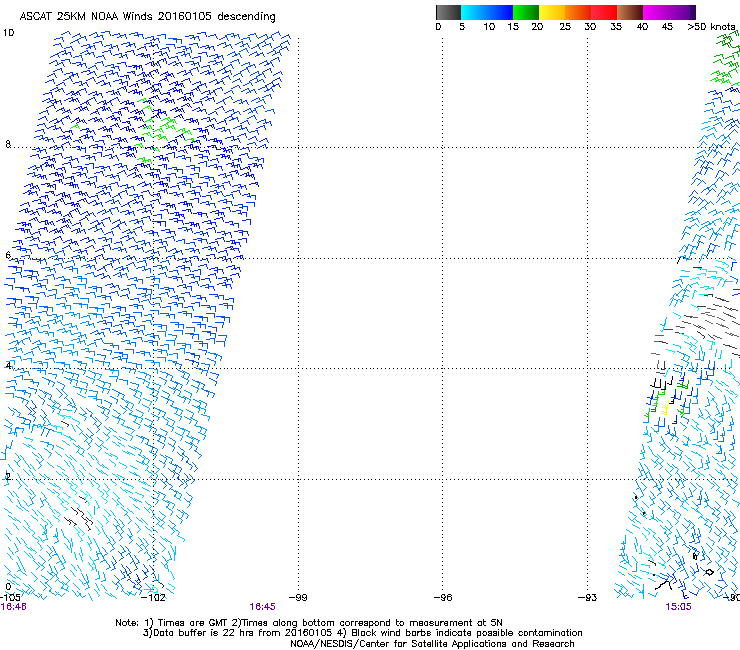The height and width of the screenshot is (650, 740).
Task: Click the purple '16:45' time label
Action: click(262, 607)
